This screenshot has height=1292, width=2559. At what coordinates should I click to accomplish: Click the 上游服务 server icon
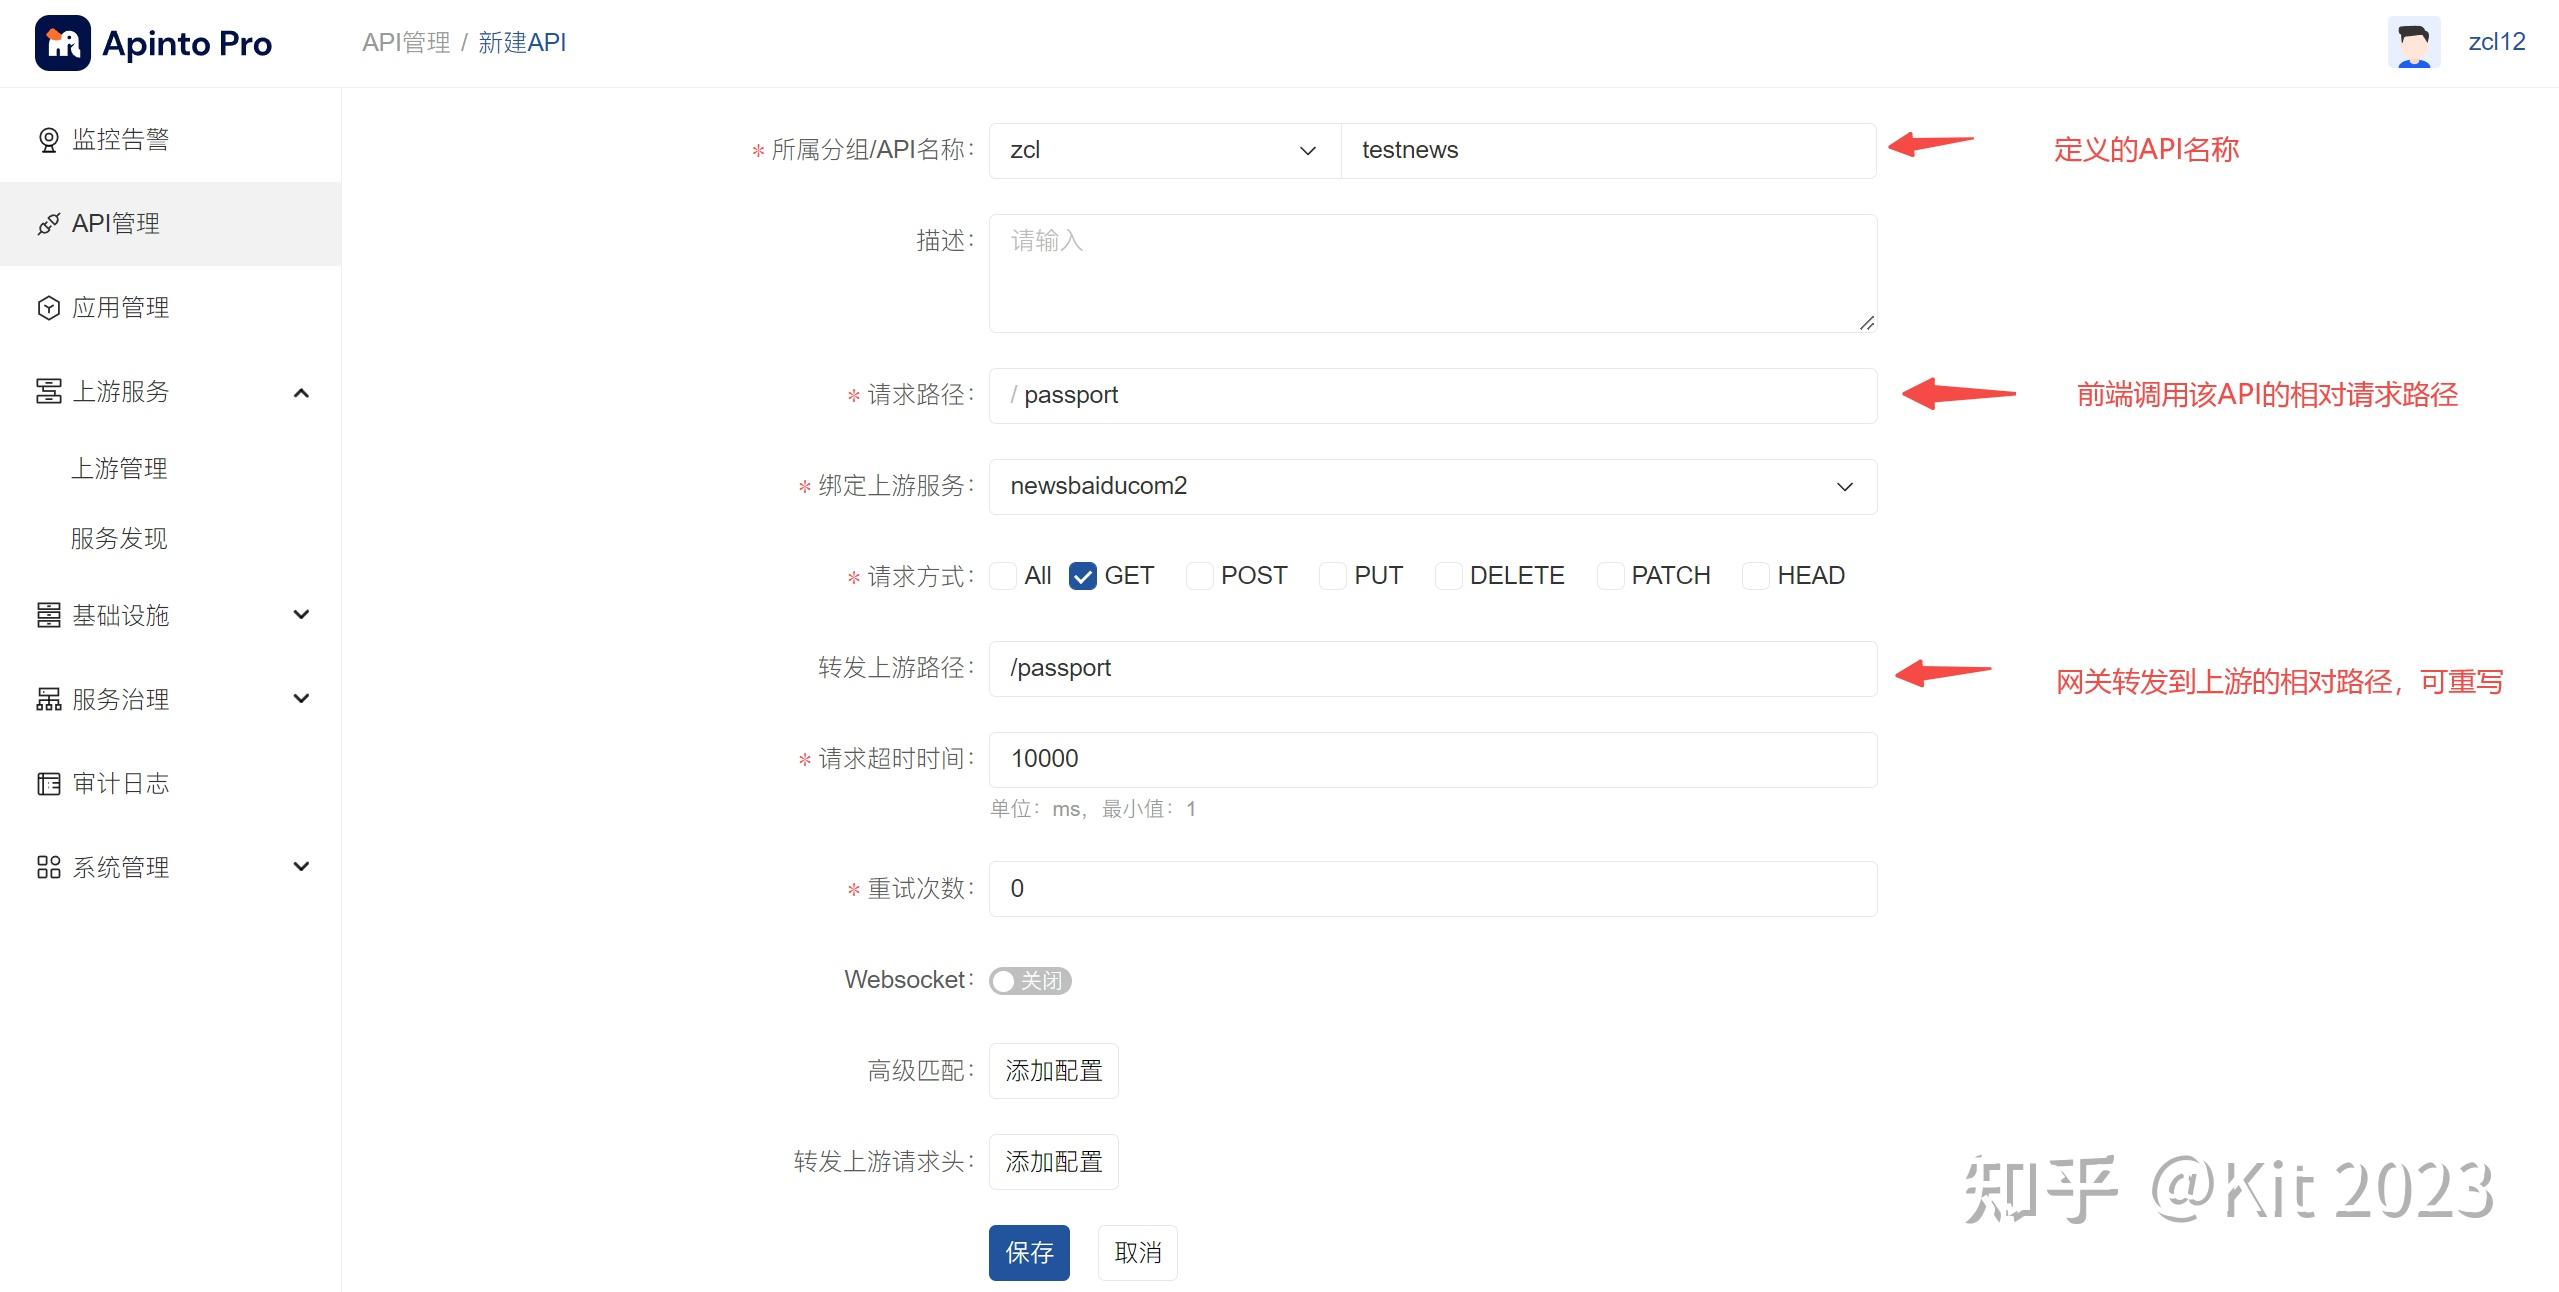tap(48, 392)
